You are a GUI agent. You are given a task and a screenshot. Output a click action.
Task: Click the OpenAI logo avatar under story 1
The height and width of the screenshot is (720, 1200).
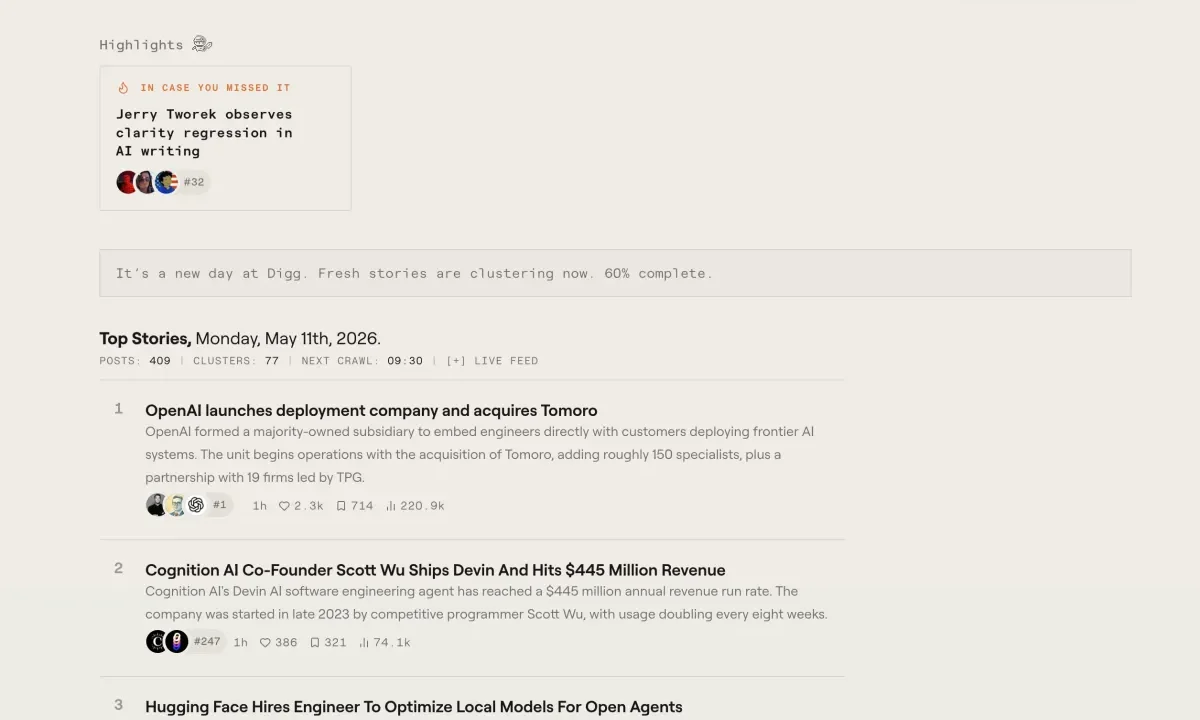196,505
